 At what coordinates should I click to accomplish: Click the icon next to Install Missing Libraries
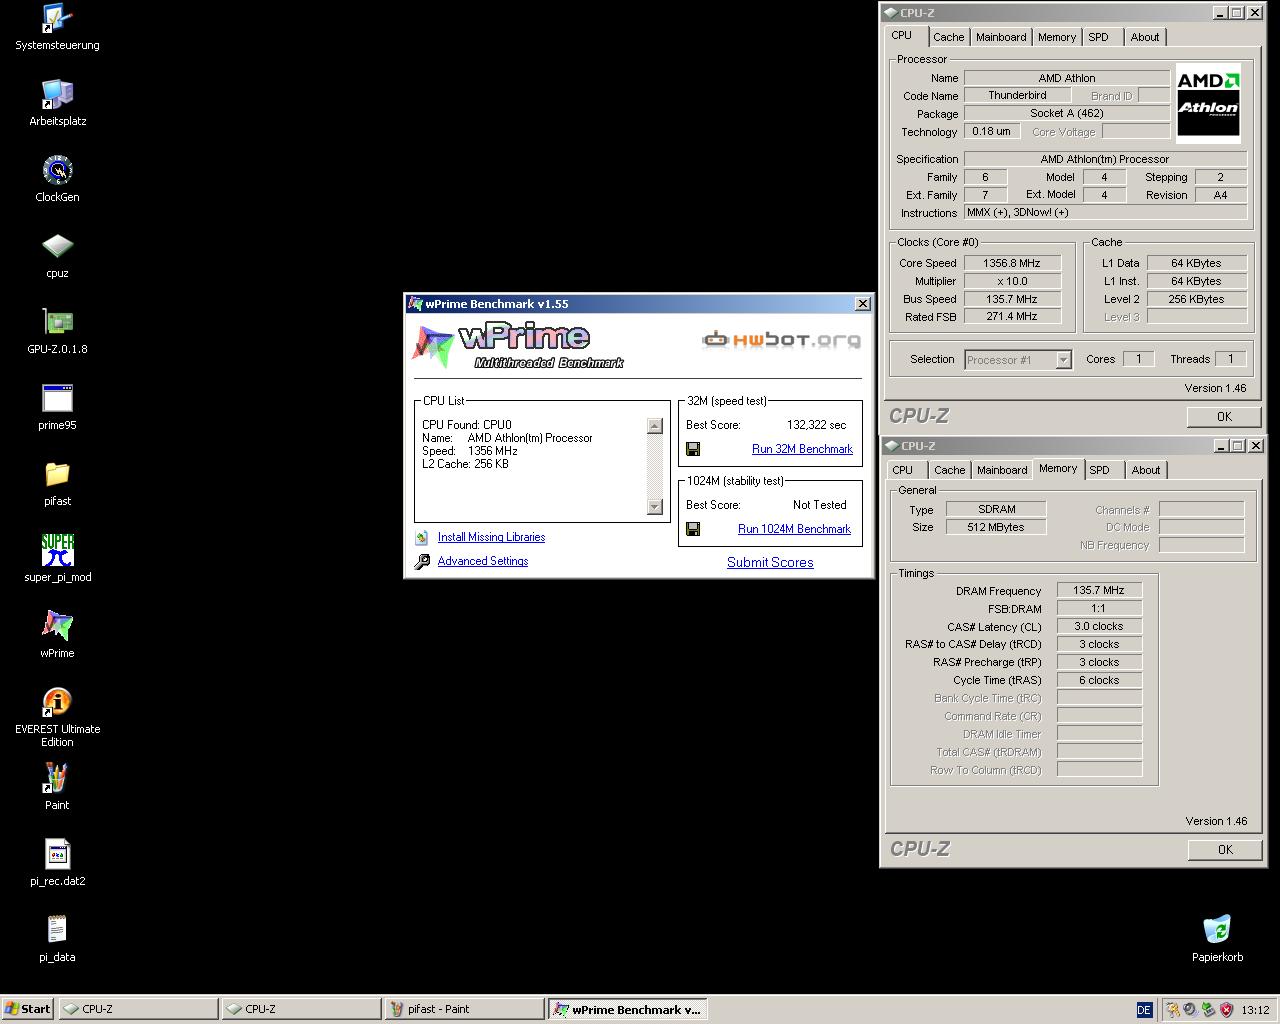[422, 538]
